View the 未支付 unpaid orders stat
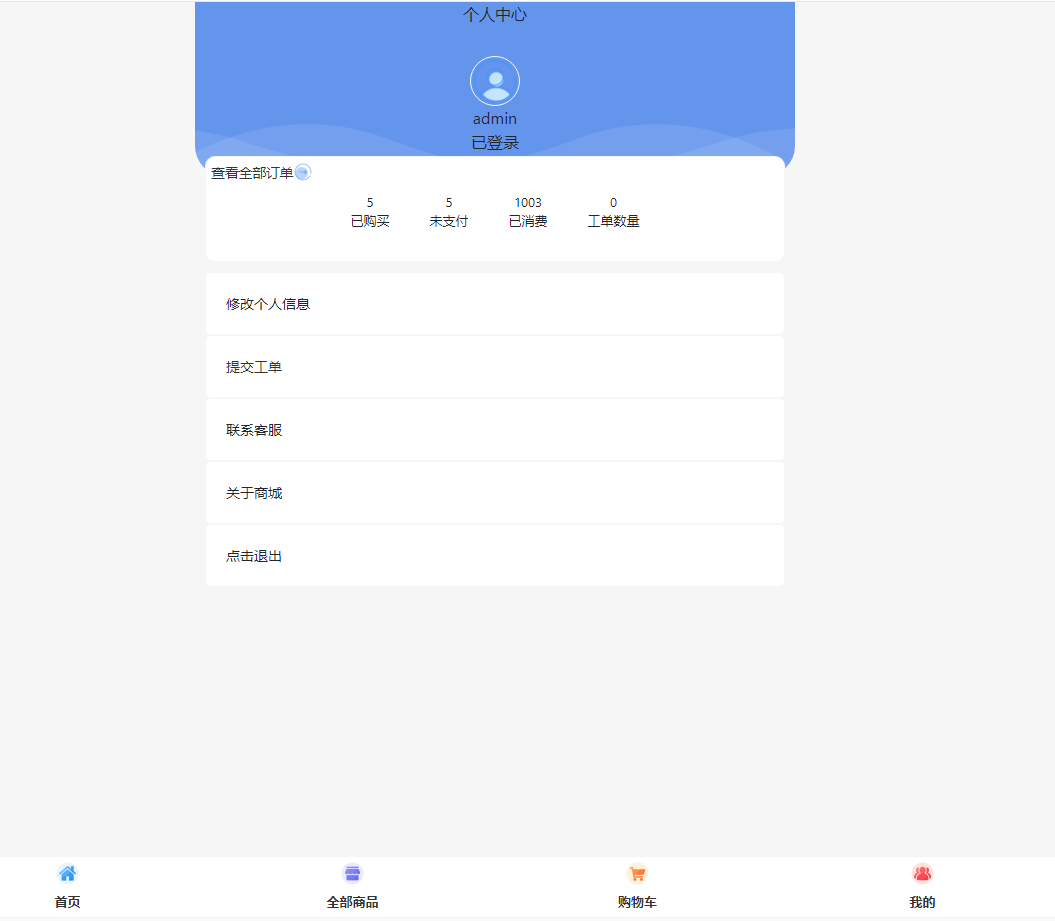Screen dimensions: 1055x921 pyautogui.click(x=449, y=213)
